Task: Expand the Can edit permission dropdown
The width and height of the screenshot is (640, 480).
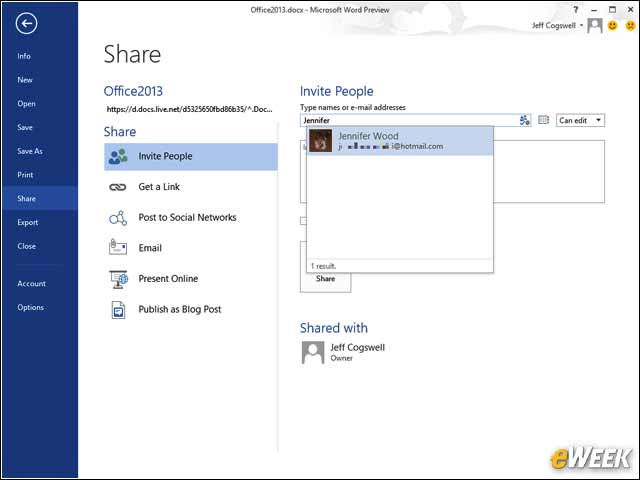Action: pyautogui.click(x=580, y=120)
